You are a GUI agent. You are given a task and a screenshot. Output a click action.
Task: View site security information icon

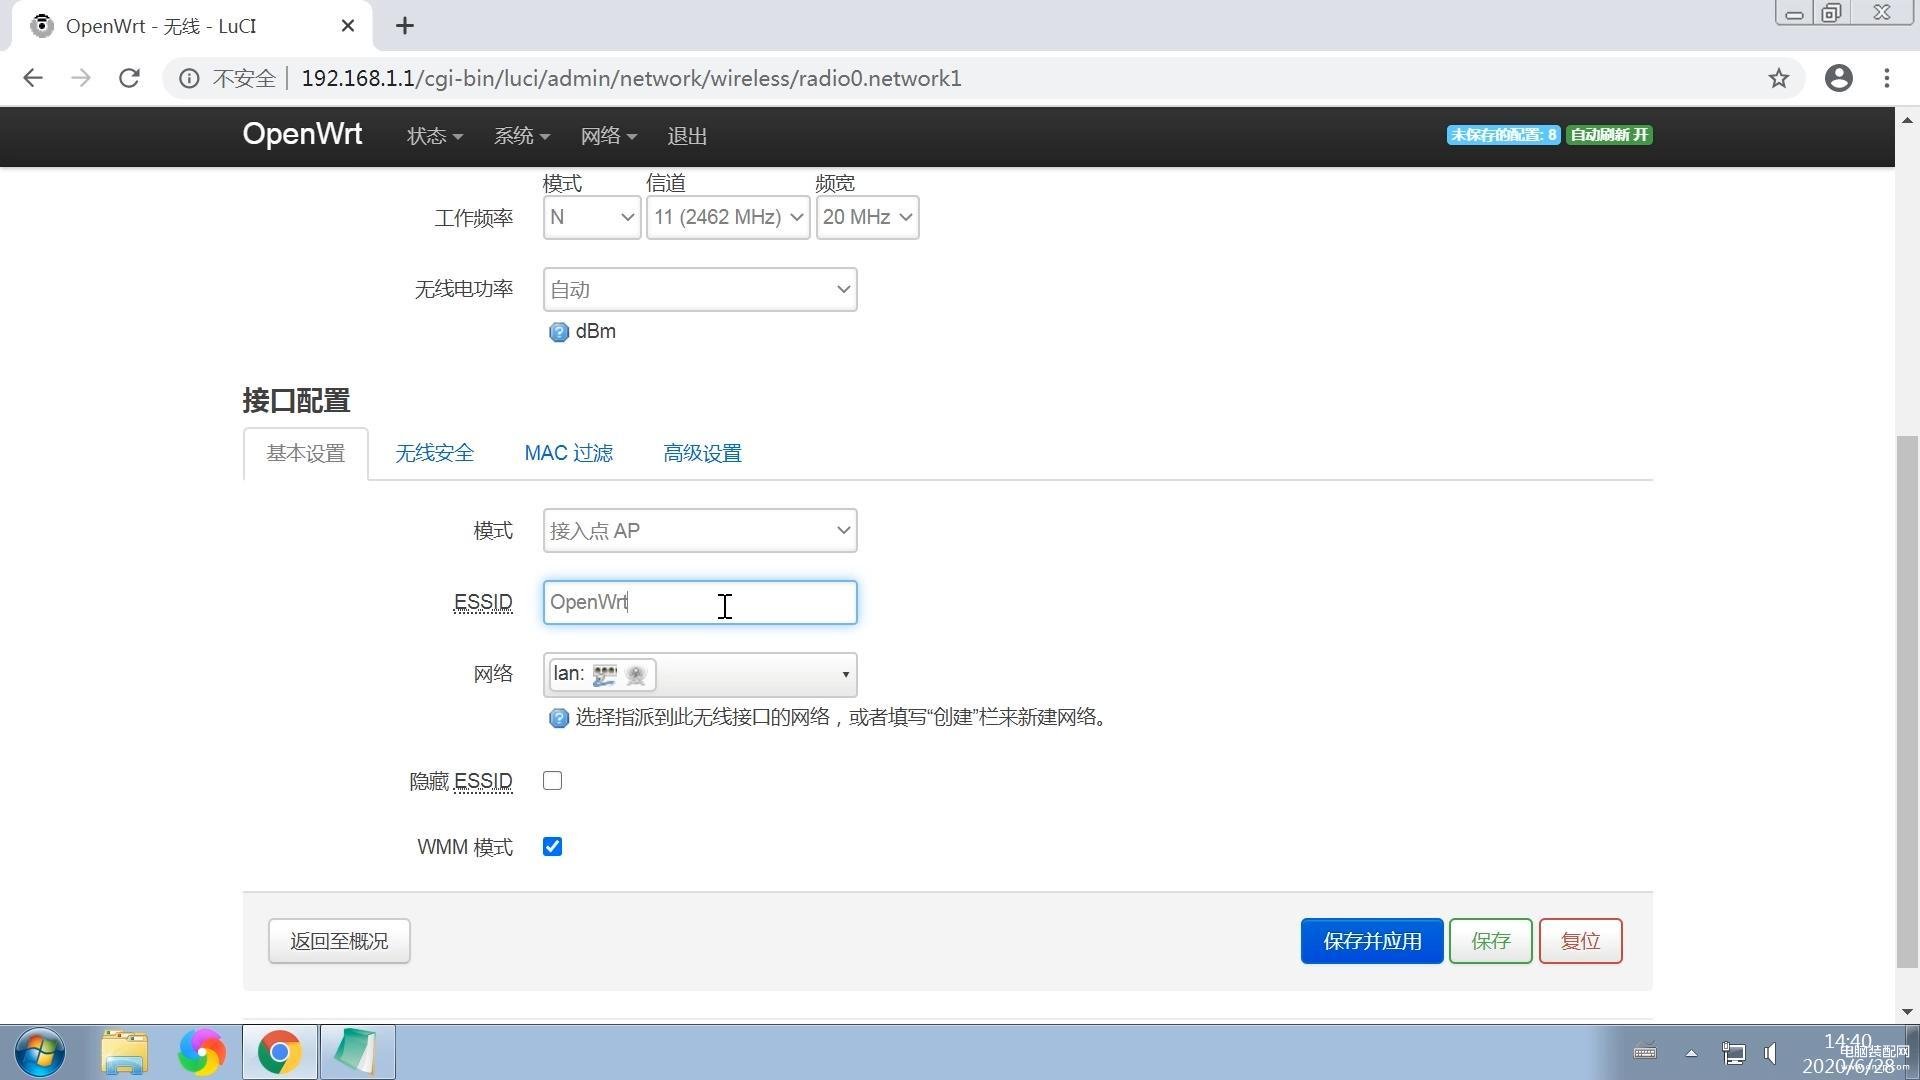(188, 78)
